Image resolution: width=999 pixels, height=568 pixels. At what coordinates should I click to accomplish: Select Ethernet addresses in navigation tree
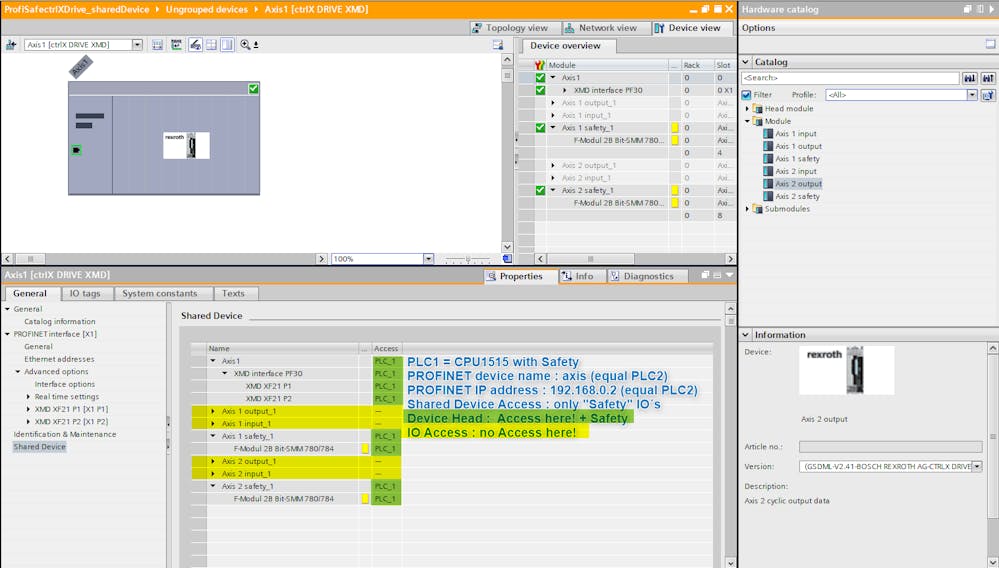click(x=59, y=359)
